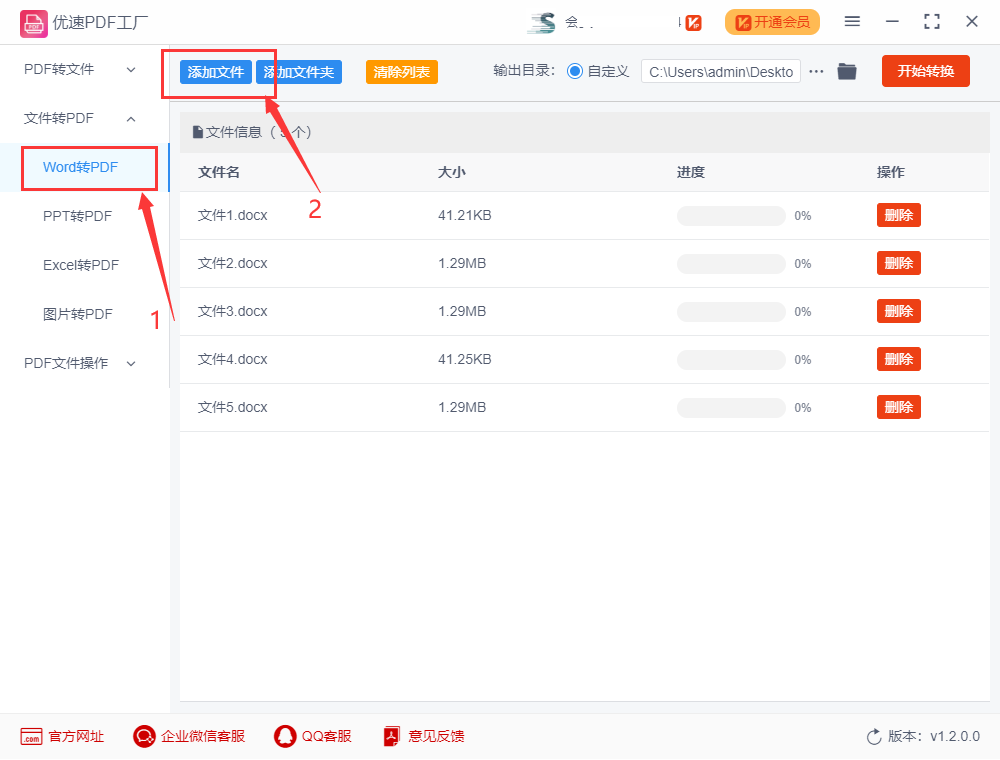The height and width of the screenshot is (760, 1000).
Task: Click the app logo in the title bar
Action: pos(34,21)
